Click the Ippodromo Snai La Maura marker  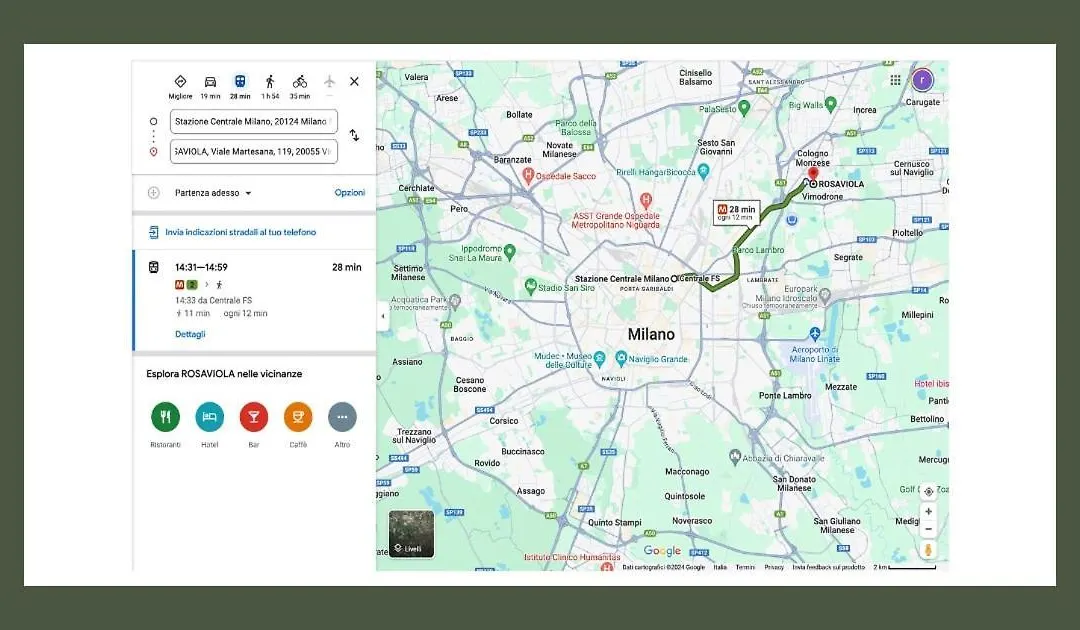(x=510, y=252)
